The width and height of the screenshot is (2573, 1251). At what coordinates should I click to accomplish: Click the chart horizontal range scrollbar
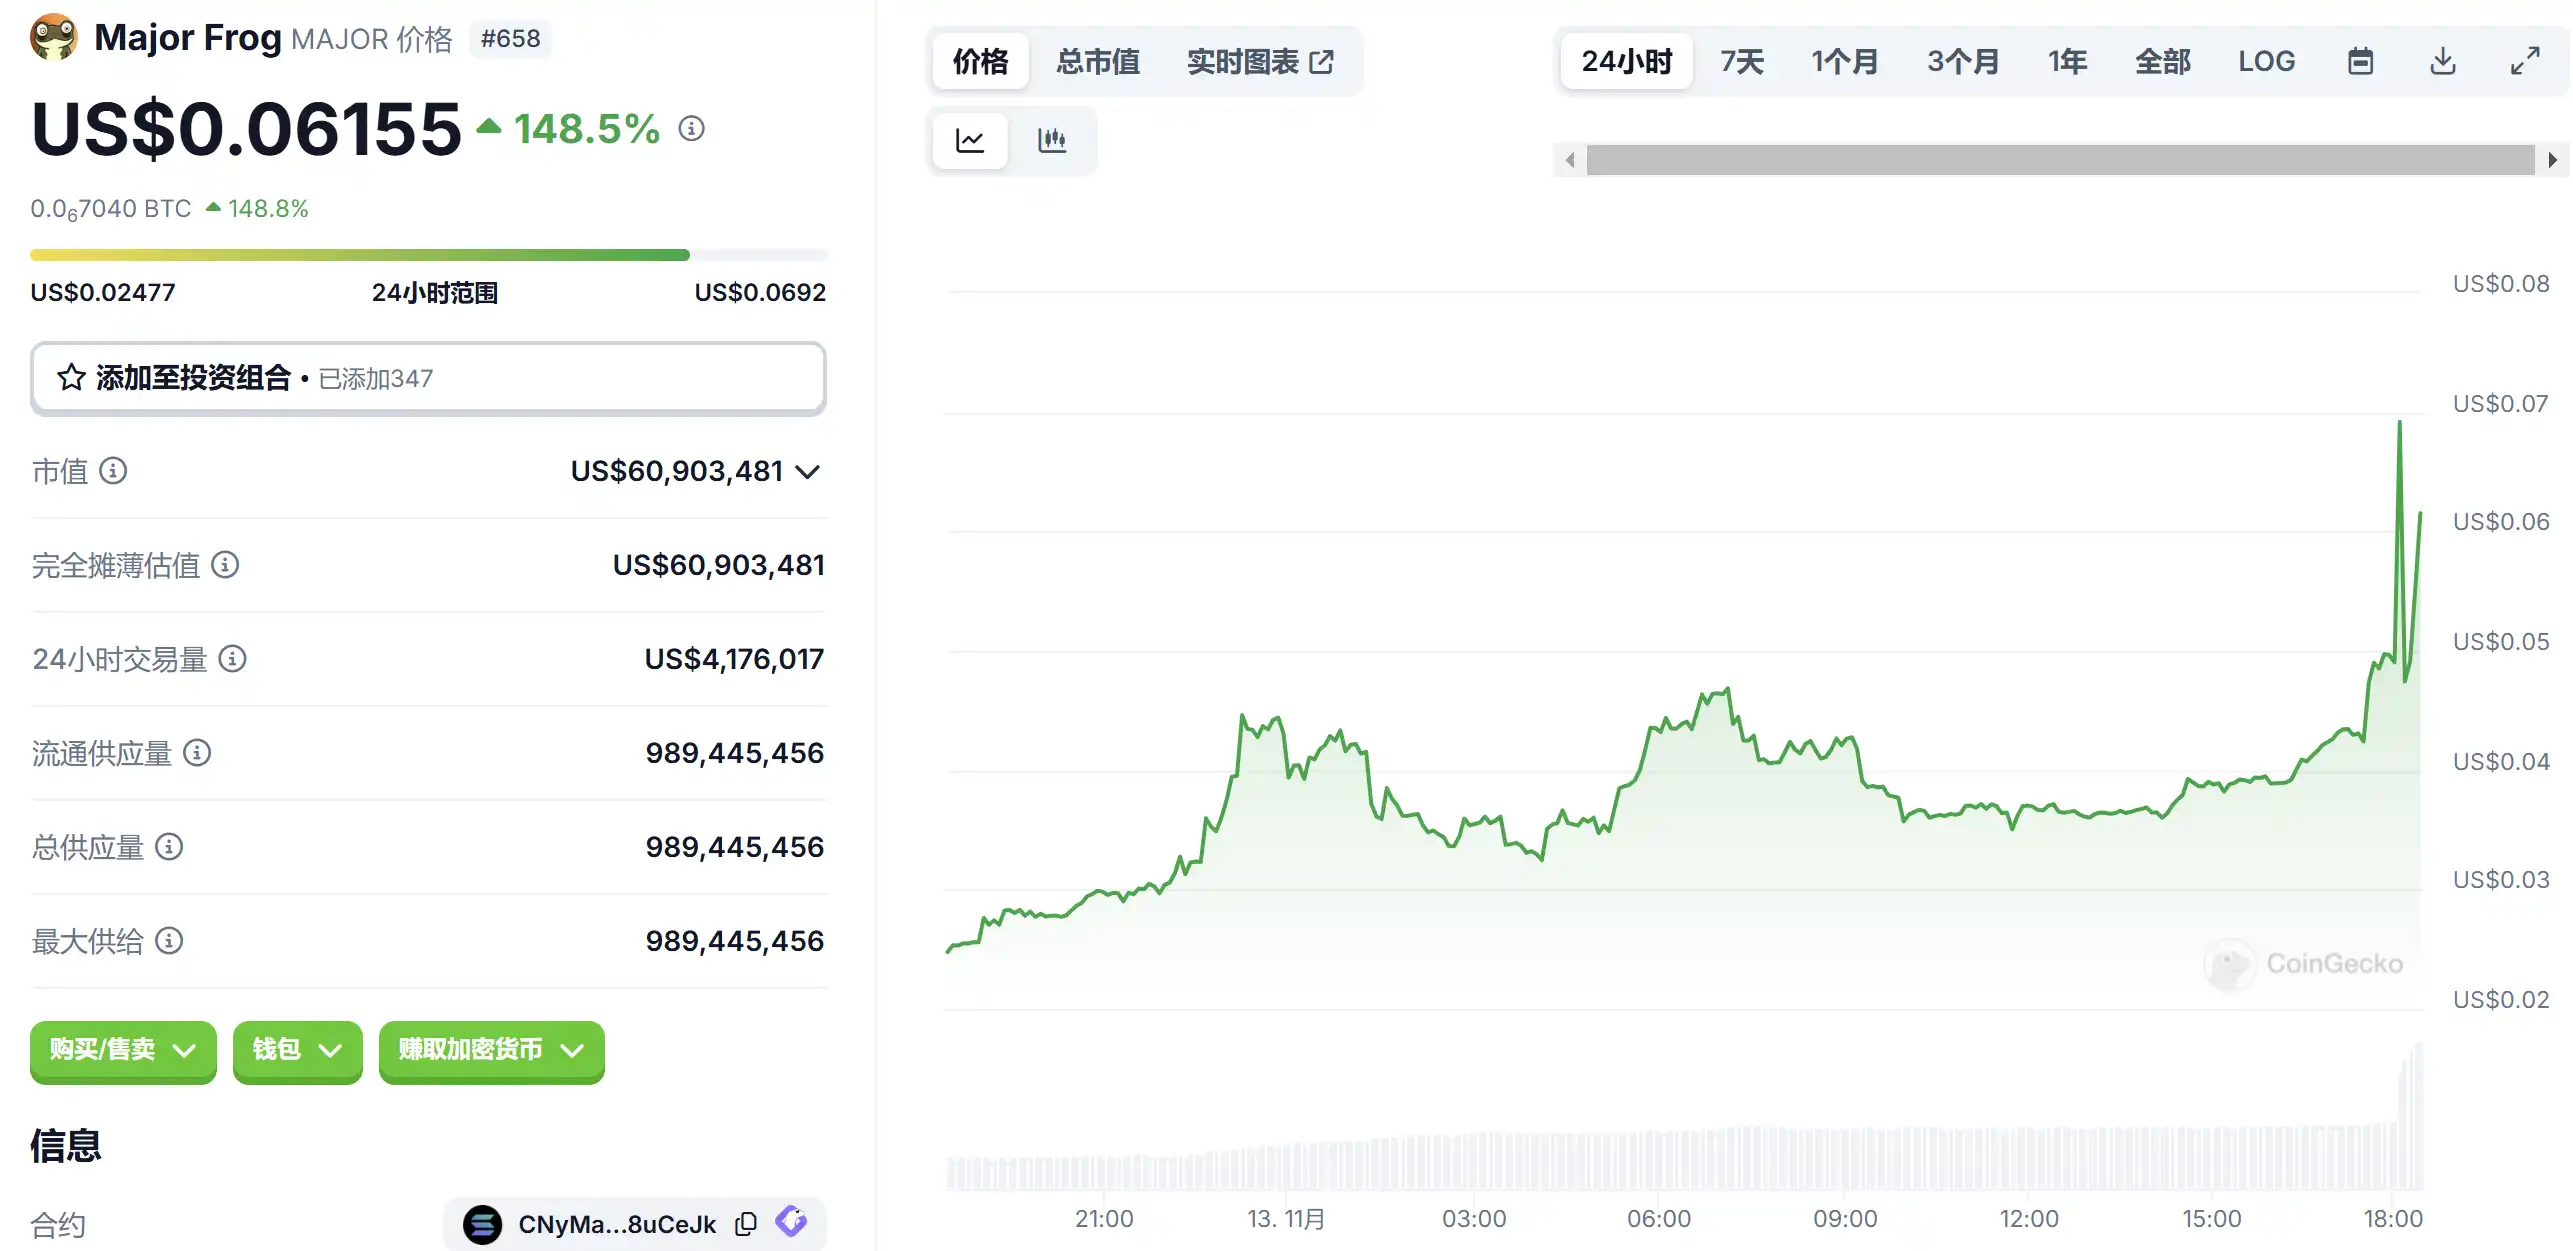coord(2060,160)
